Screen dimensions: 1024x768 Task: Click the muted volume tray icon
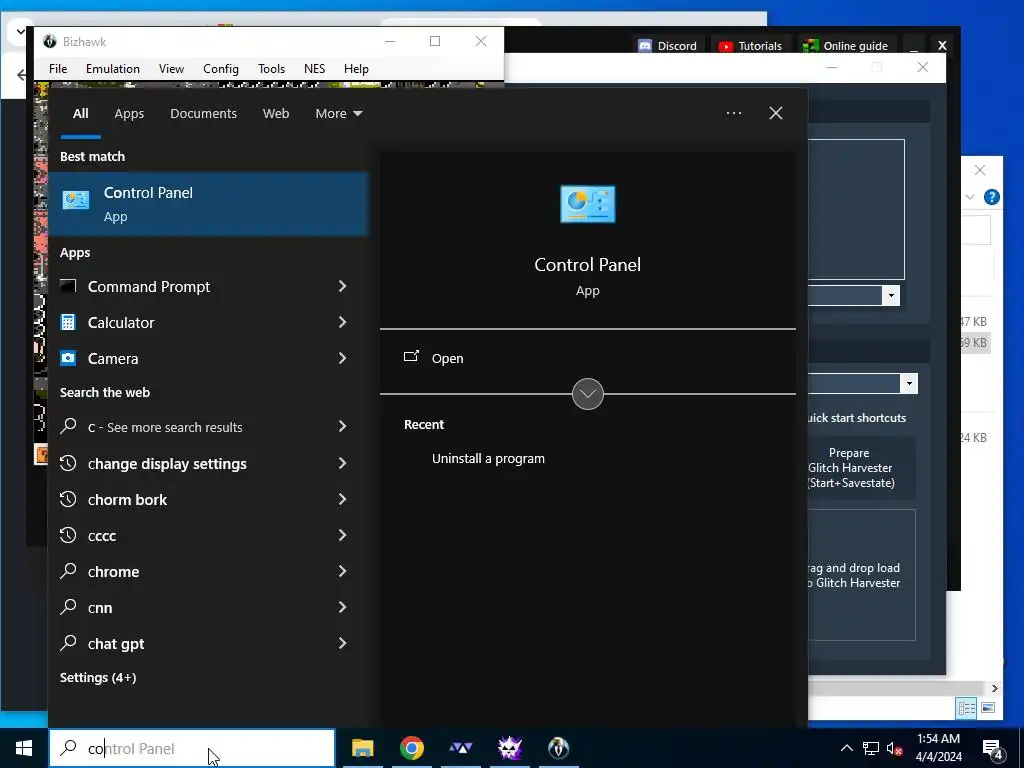[x=894, y=748]
